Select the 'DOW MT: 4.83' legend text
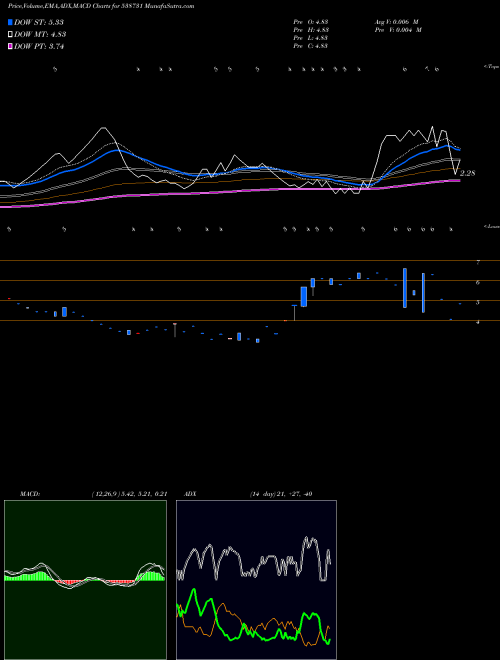This screenshot has width=500, height=660. (x=40, y=35)
